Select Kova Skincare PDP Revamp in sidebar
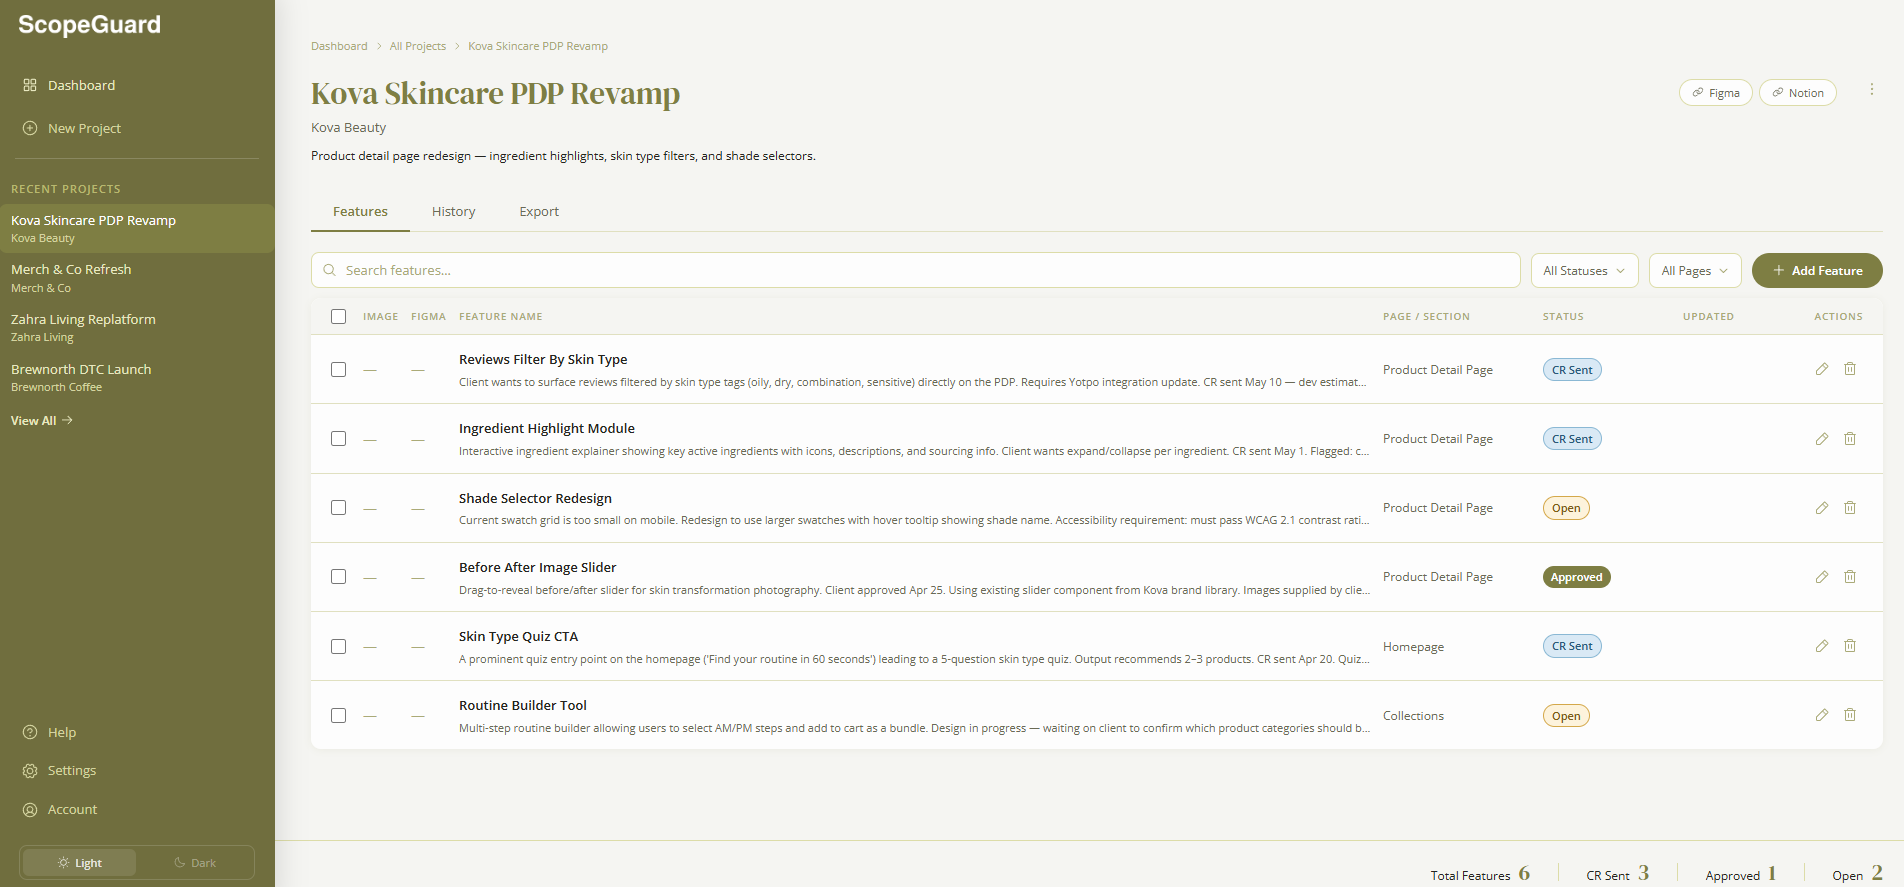Image resolution: width=1904 pixels, height=887 pixels. tap(137, 228)
